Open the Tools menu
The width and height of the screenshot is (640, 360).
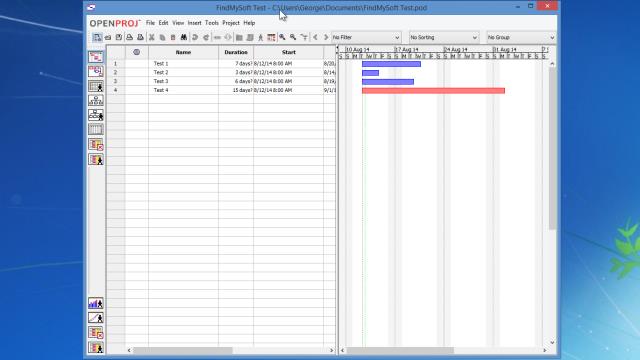211,23
